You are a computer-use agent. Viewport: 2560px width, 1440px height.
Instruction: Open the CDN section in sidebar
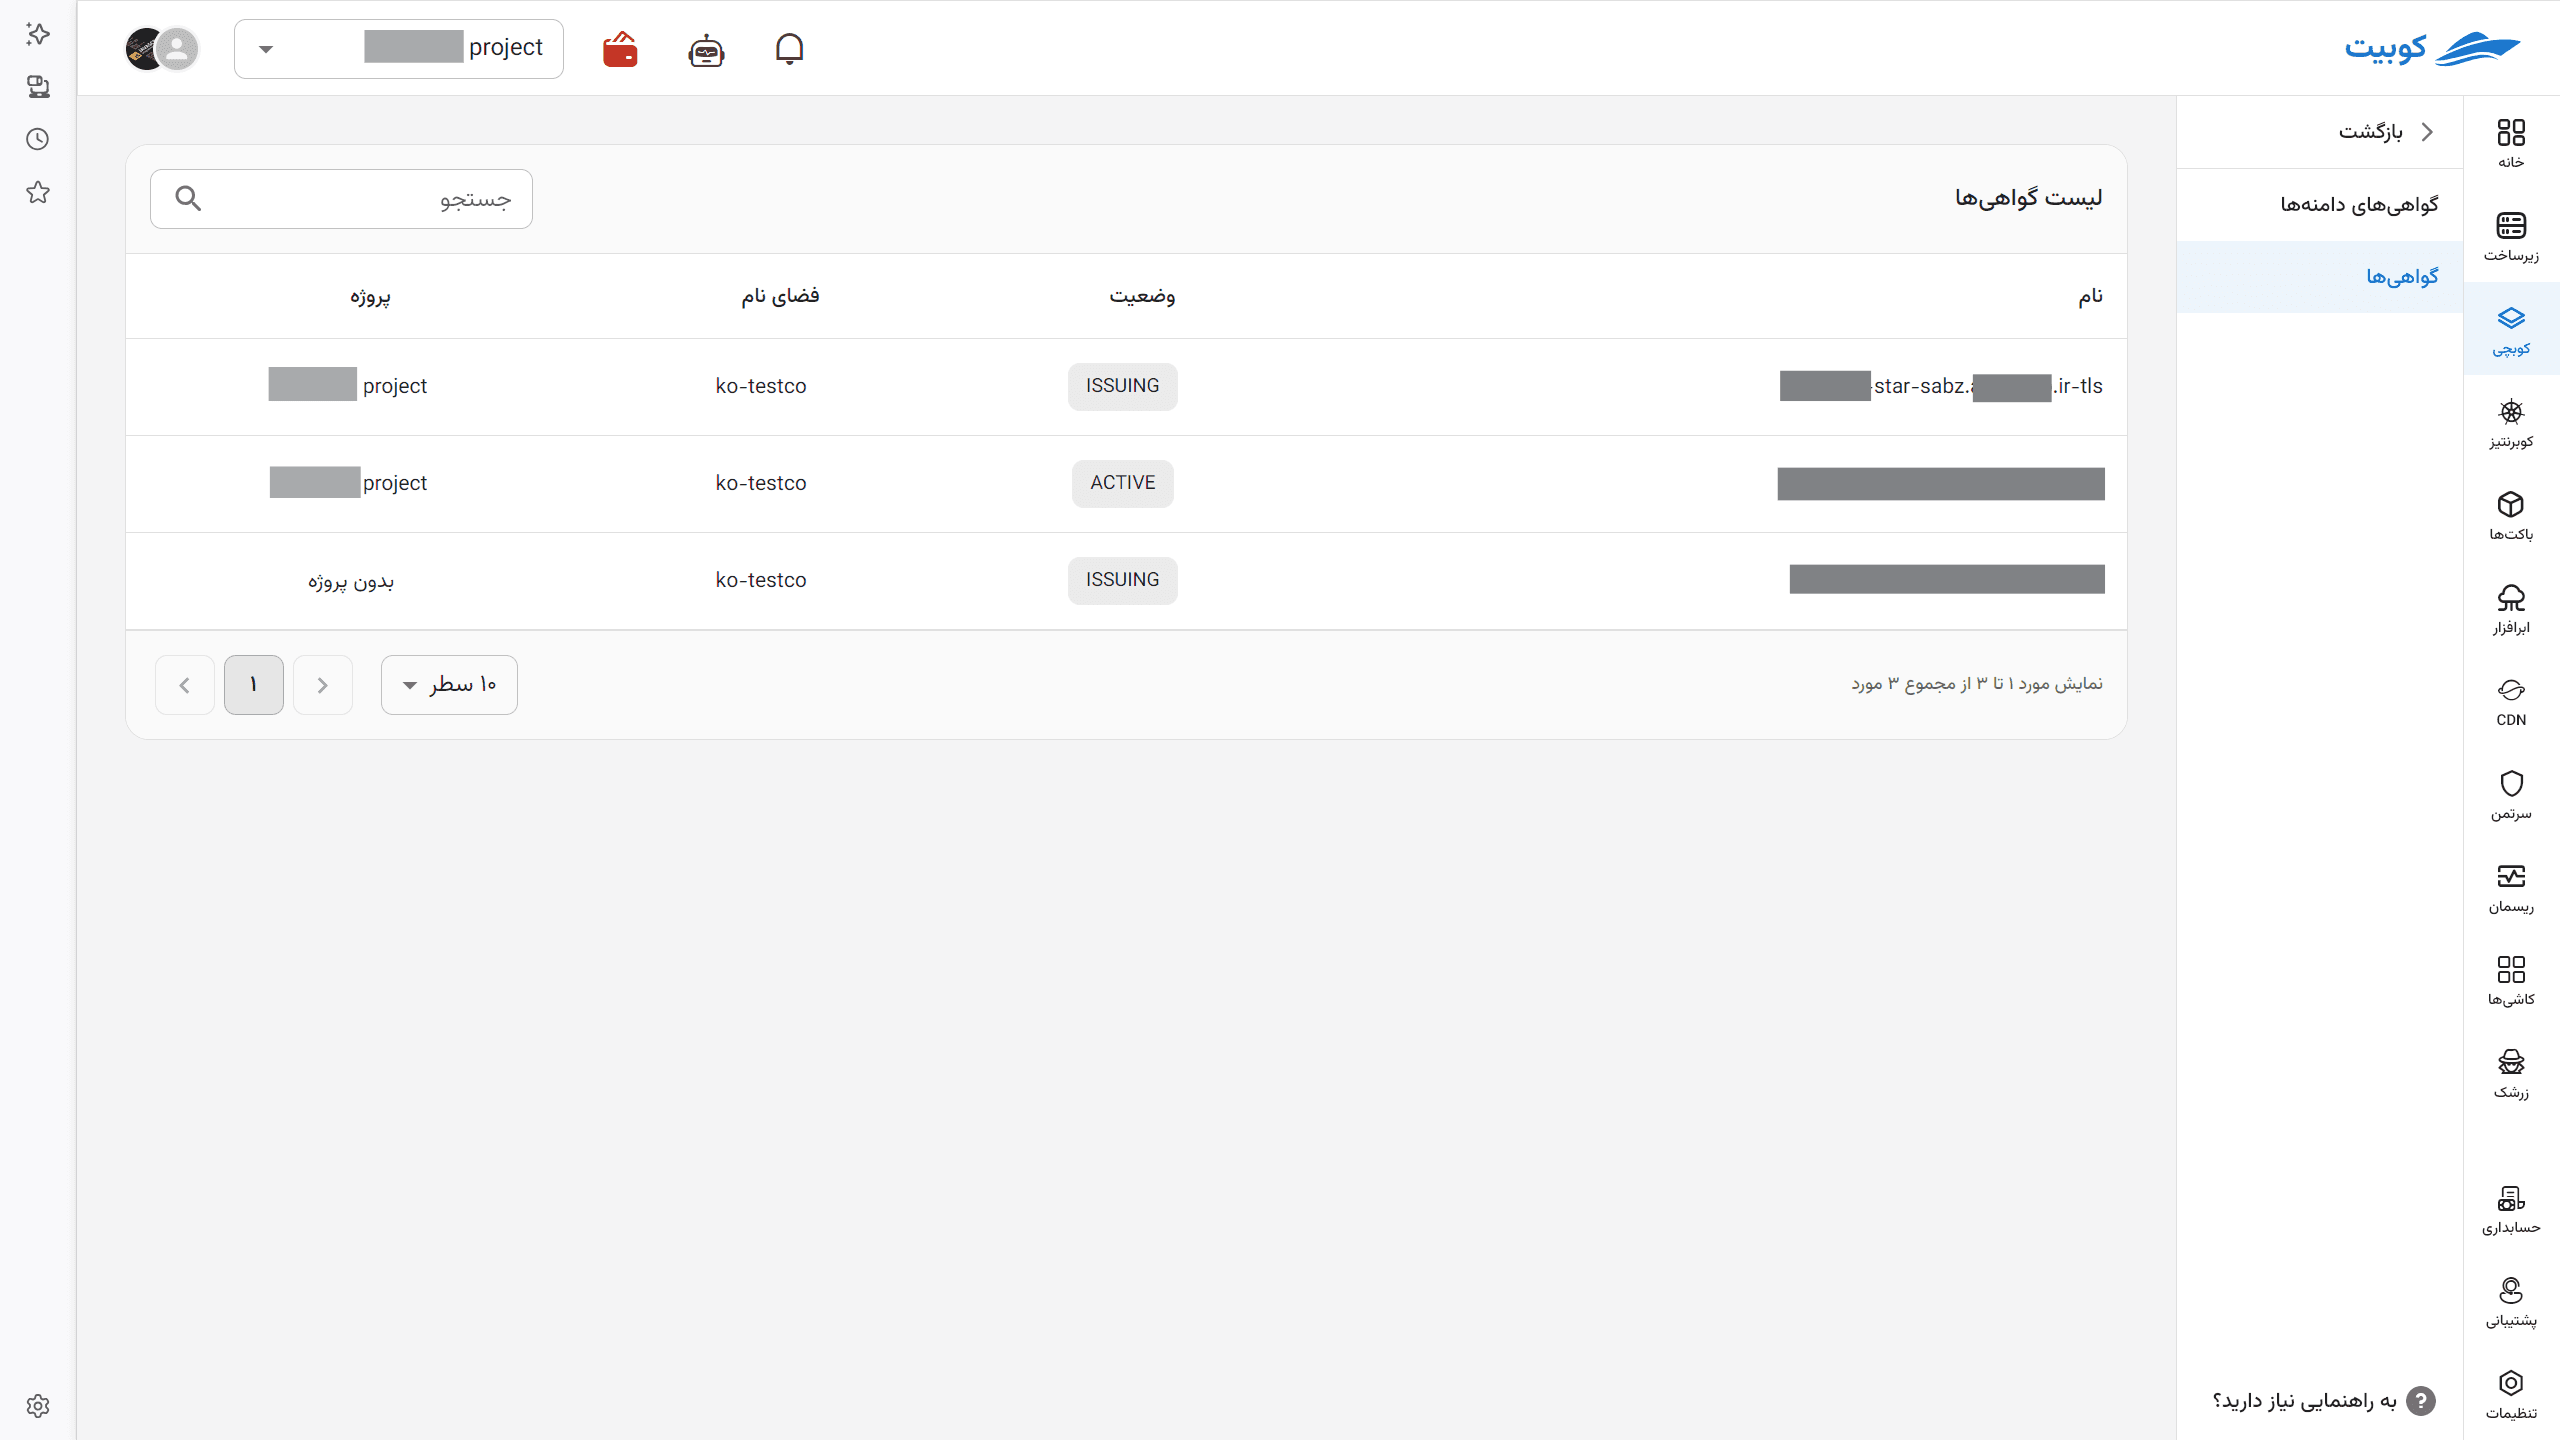2510,702
